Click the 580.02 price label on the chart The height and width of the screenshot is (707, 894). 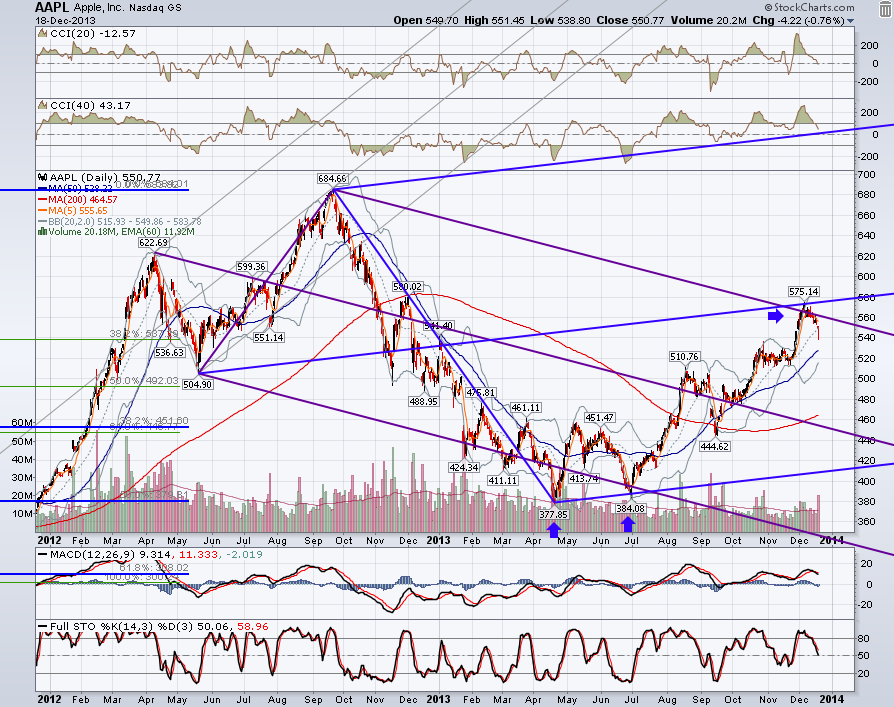[x=408, y=286]
